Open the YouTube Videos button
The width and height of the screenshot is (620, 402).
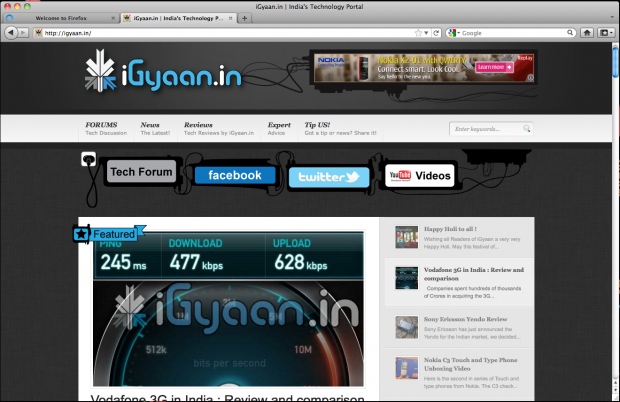coord(420,176)
